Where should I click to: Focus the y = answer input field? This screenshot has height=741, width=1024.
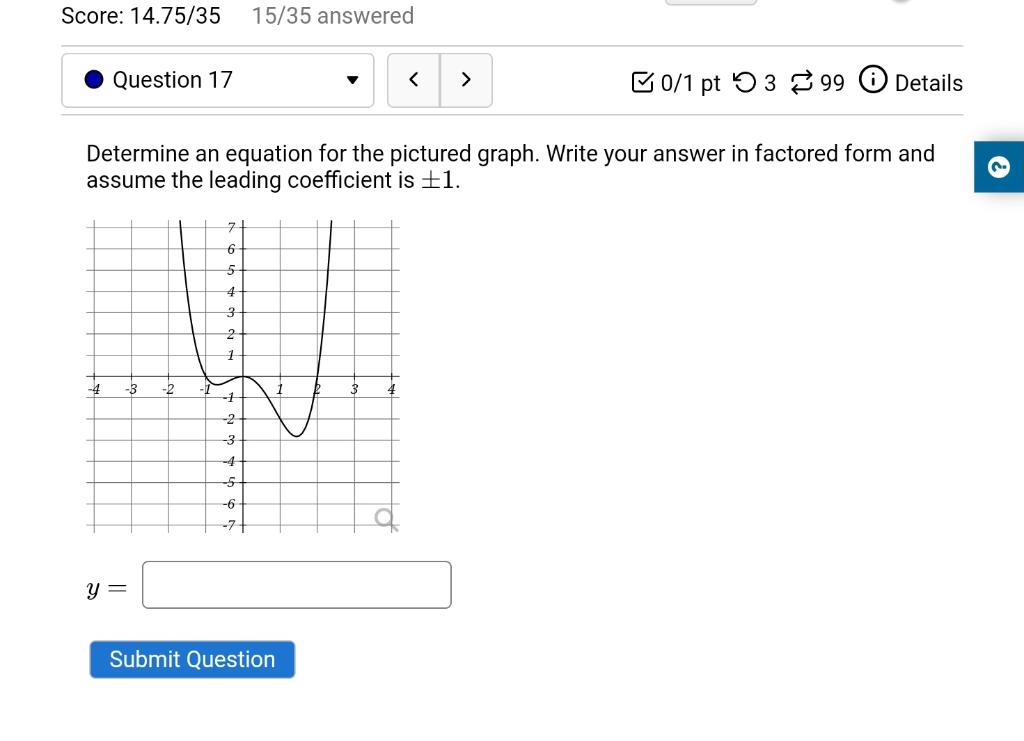(296, 585)
